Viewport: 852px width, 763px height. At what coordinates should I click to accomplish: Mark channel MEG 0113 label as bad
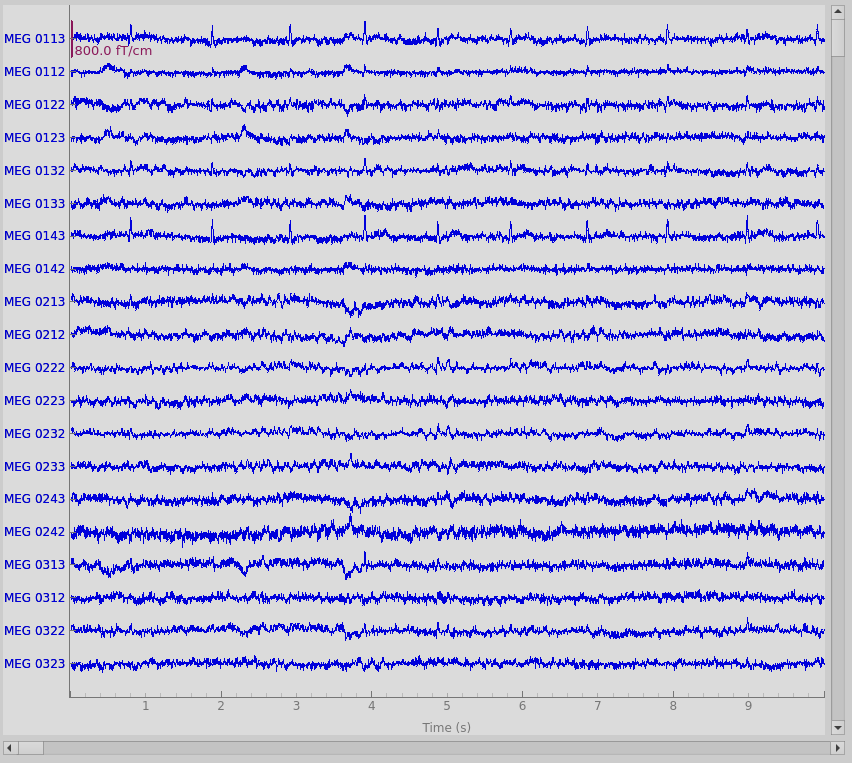click(x=35, y=39)
